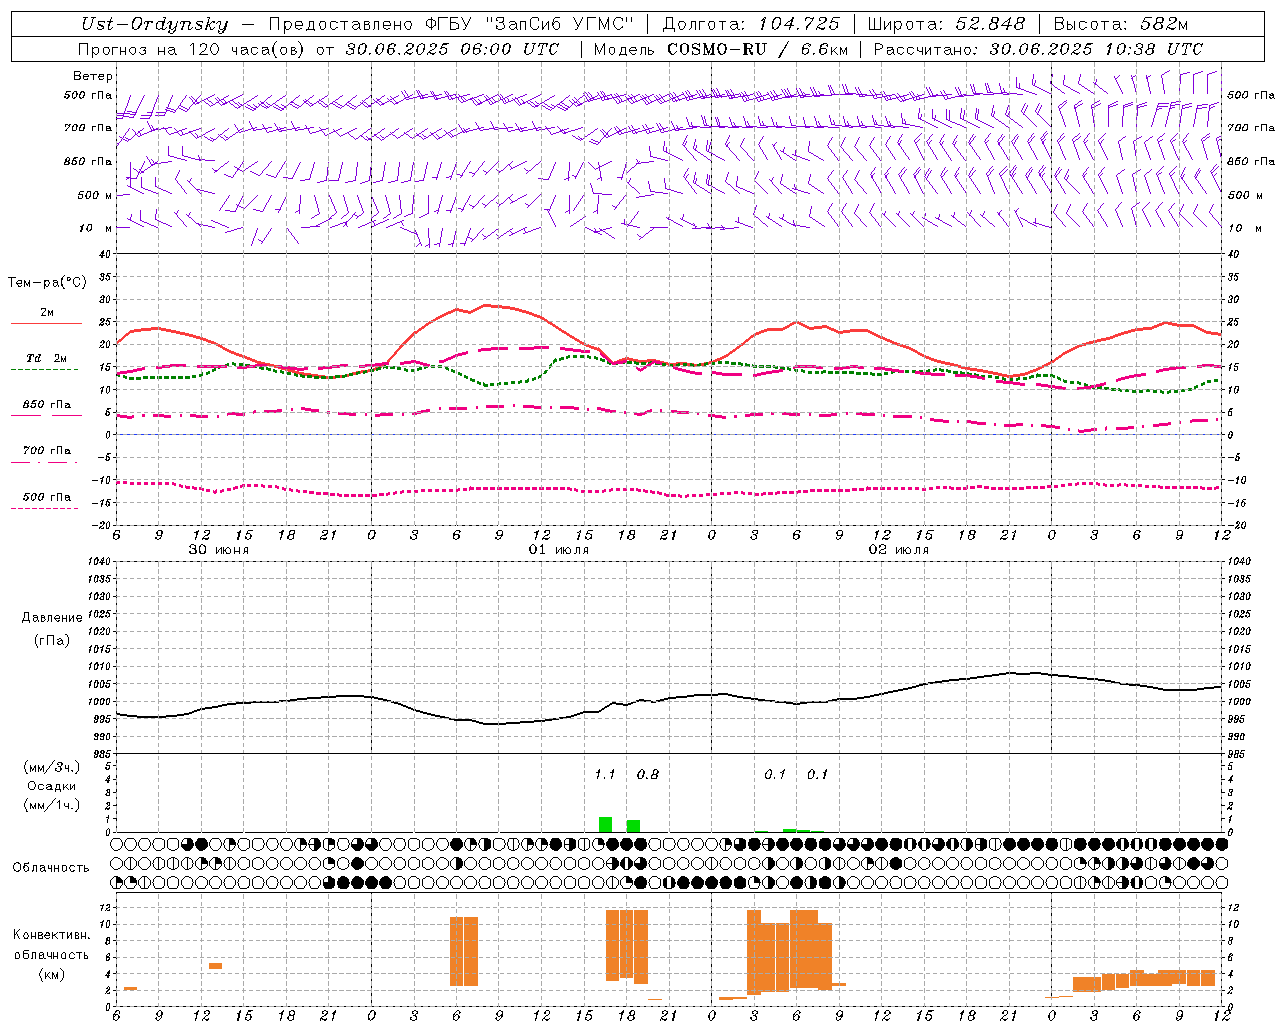Select the (мм/1ч.) units label
The height and width of the screenshot is (1024, 1280).
click(x=52, y=805)
